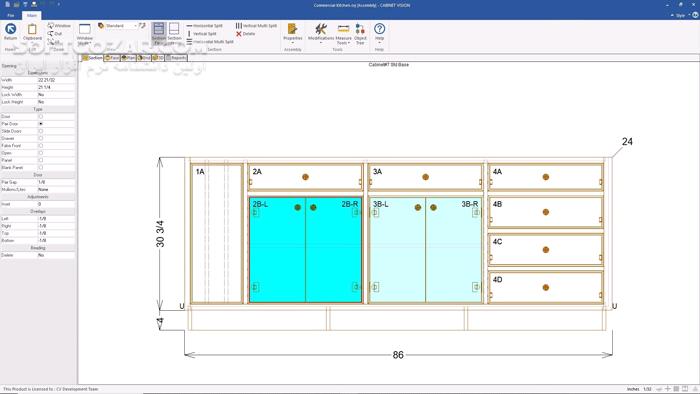Click the red Delete X icon
The width and height of the screenshot is (700, 394).
239,33
